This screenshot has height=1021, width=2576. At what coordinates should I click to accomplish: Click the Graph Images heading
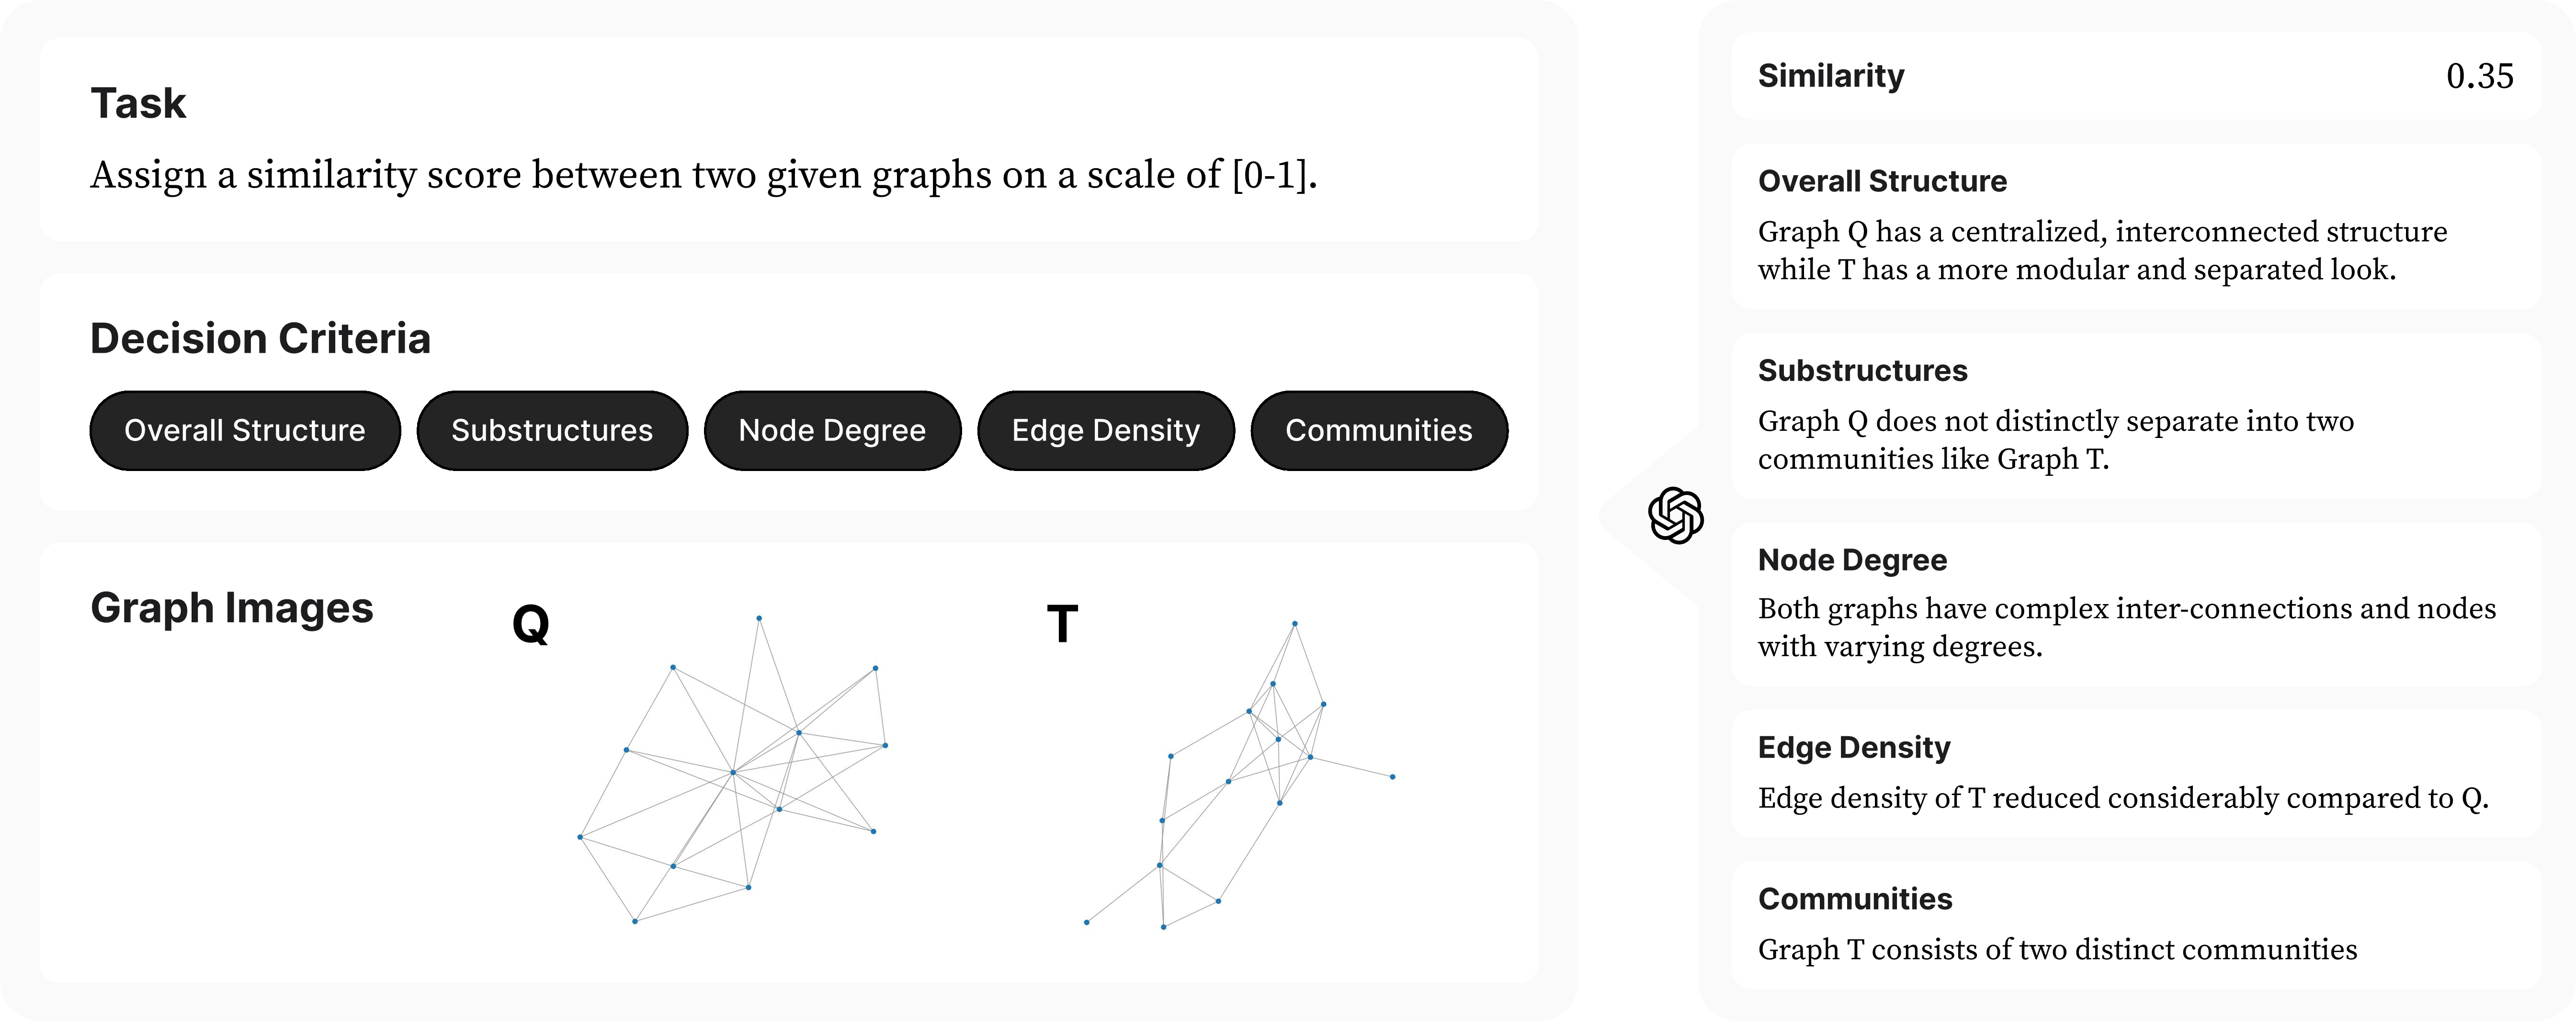tap(232, 608)
